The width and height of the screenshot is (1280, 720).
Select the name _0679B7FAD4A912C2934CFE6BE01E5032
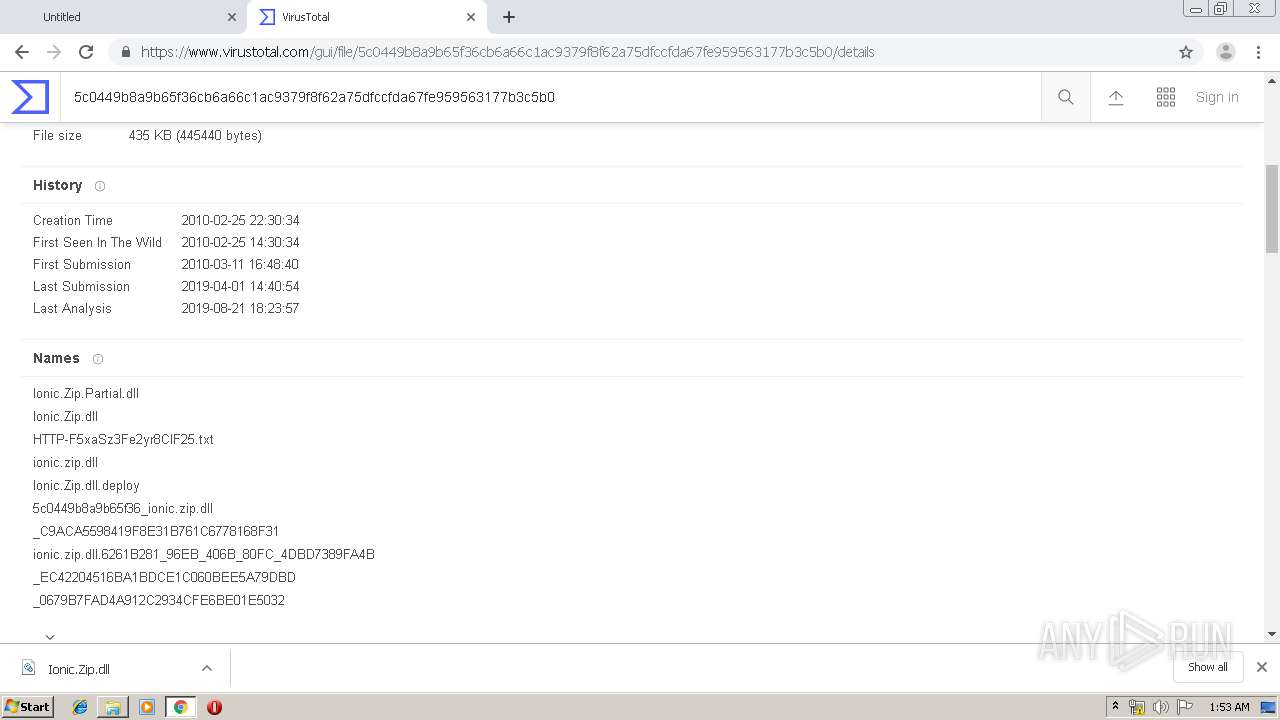(159, 601)
